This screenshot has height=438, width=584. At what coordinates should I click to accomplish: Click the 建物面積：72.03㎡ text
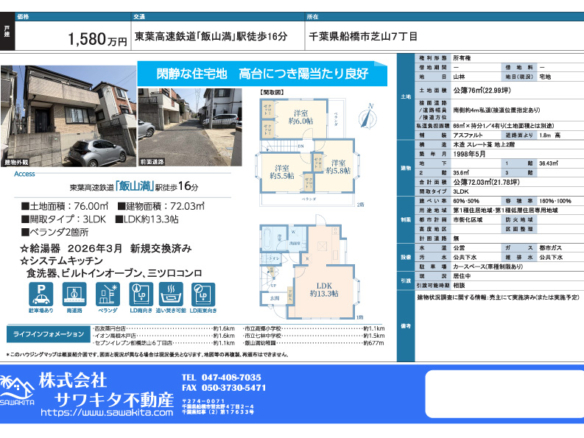161,206
